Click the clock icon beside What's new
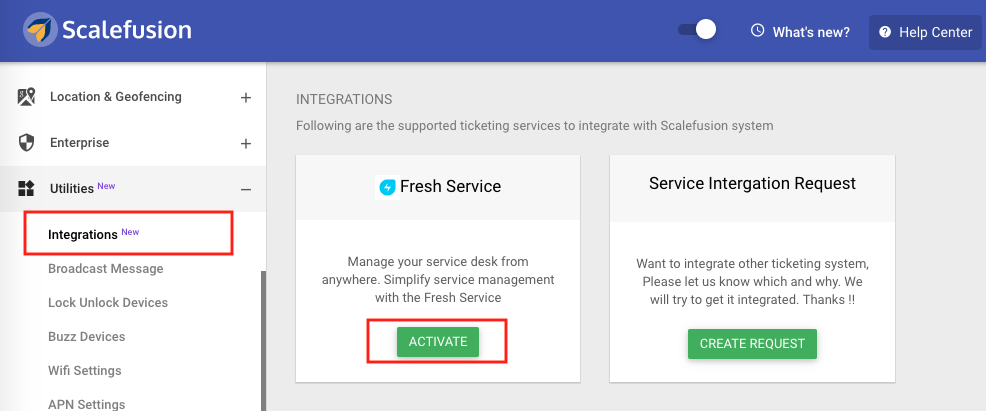986x411 pixels. pos(758,30)
